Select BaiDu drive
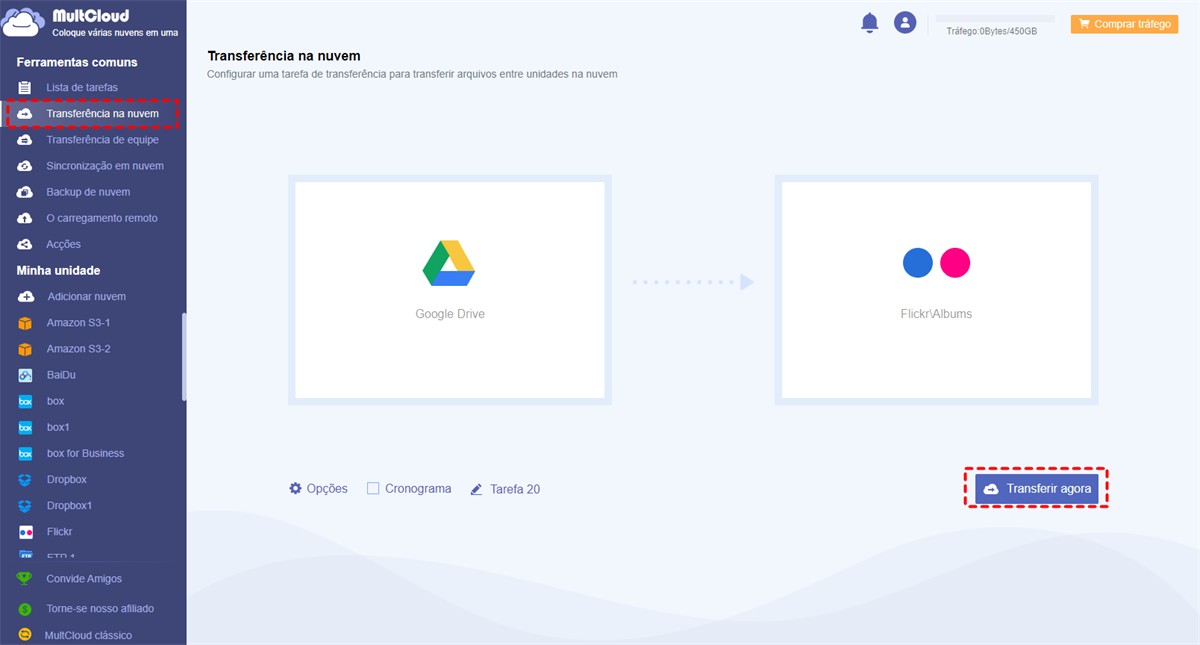The height and width of the screenshot is (645, 1200). pyautogui.click(x=61, y=375)
